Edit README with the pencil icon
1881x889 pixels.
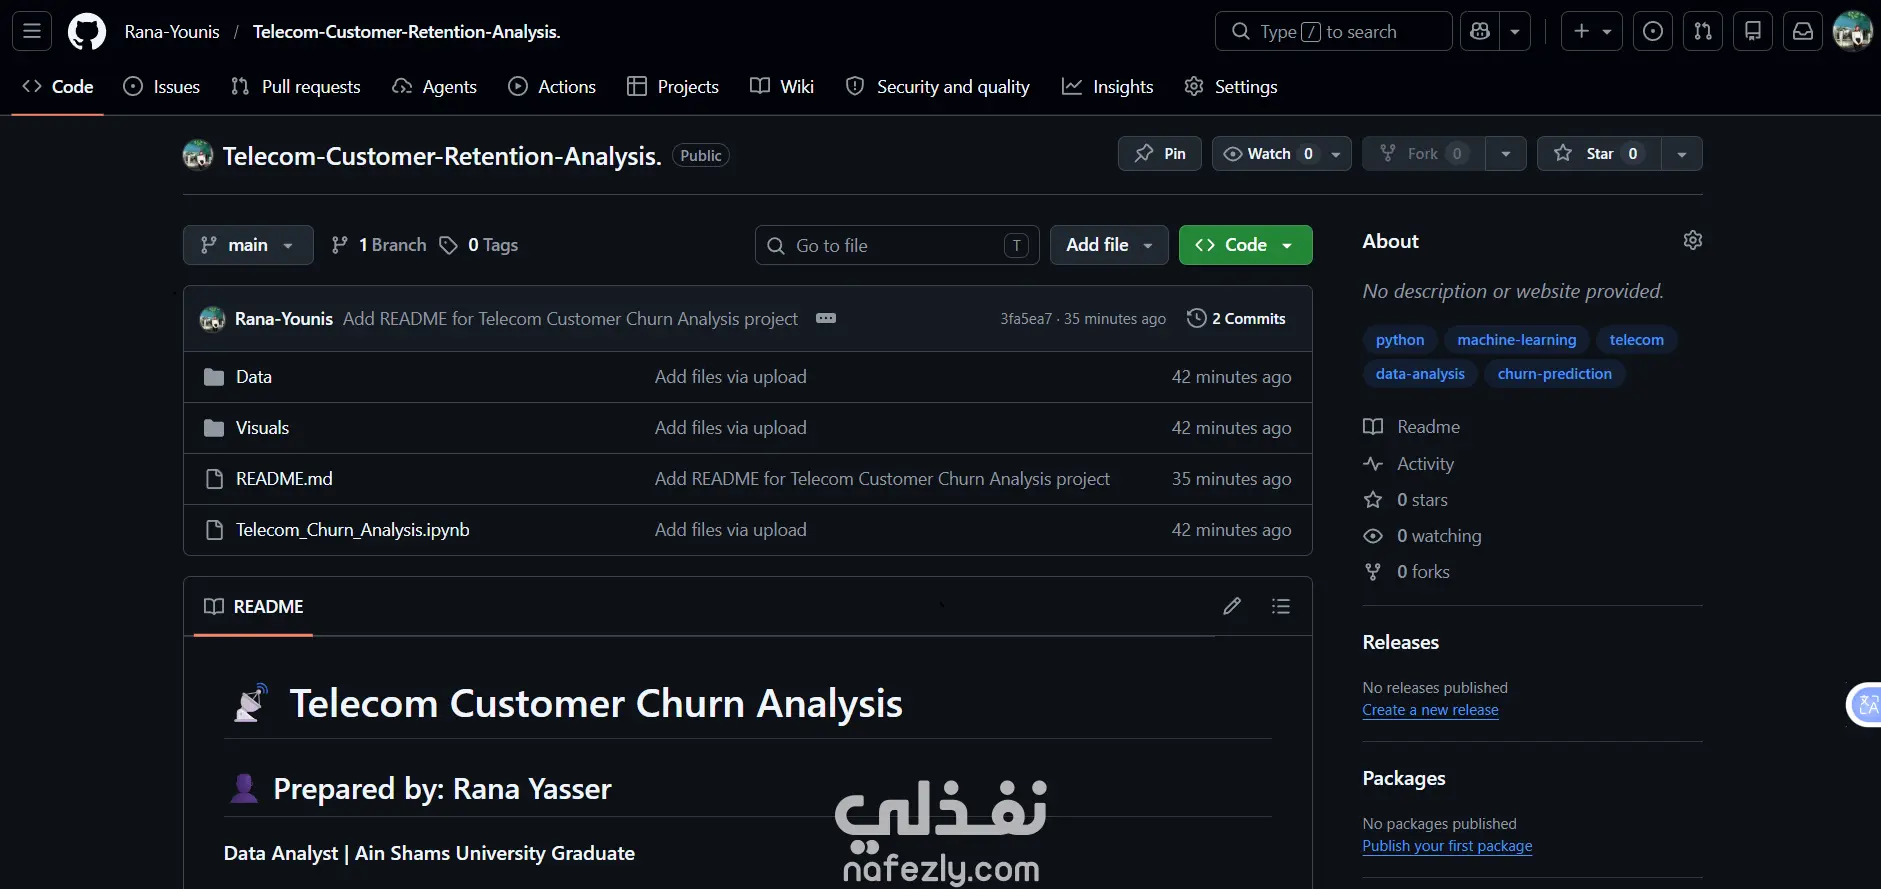[1232, 606]
